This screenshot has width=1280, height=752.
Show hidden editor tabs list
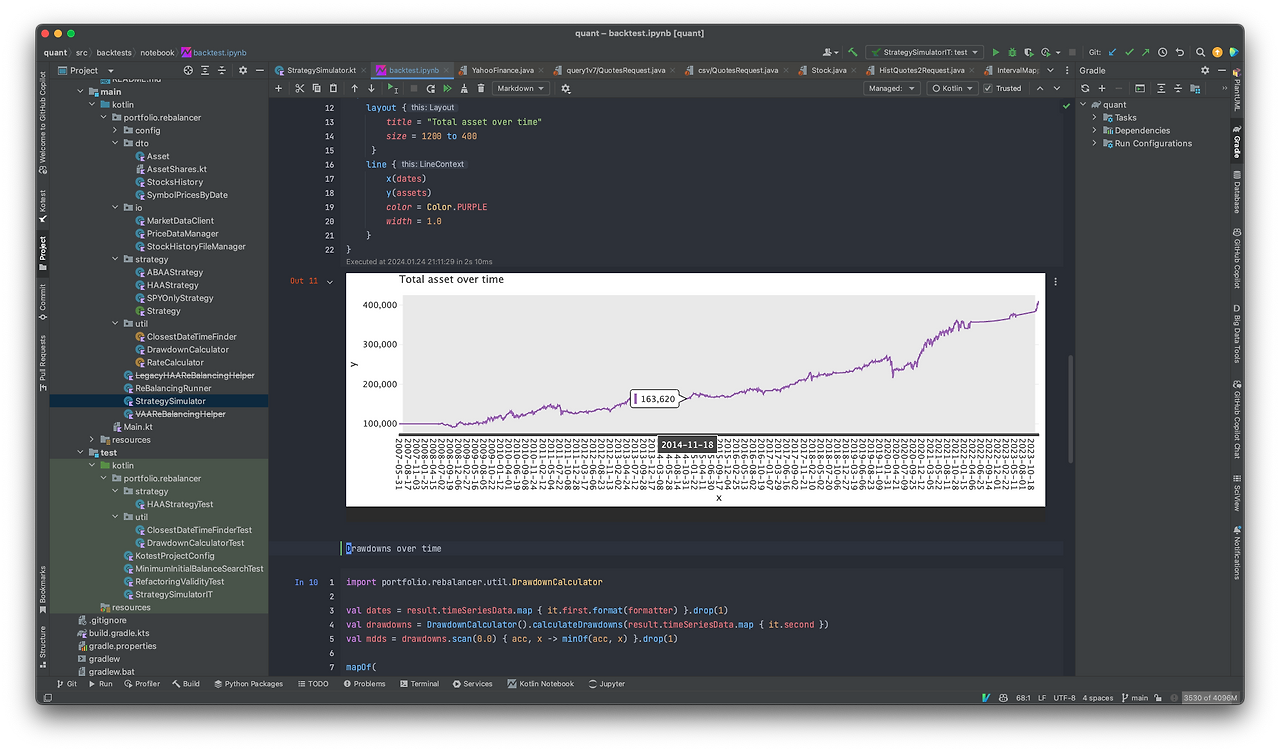coord(1050,70)
